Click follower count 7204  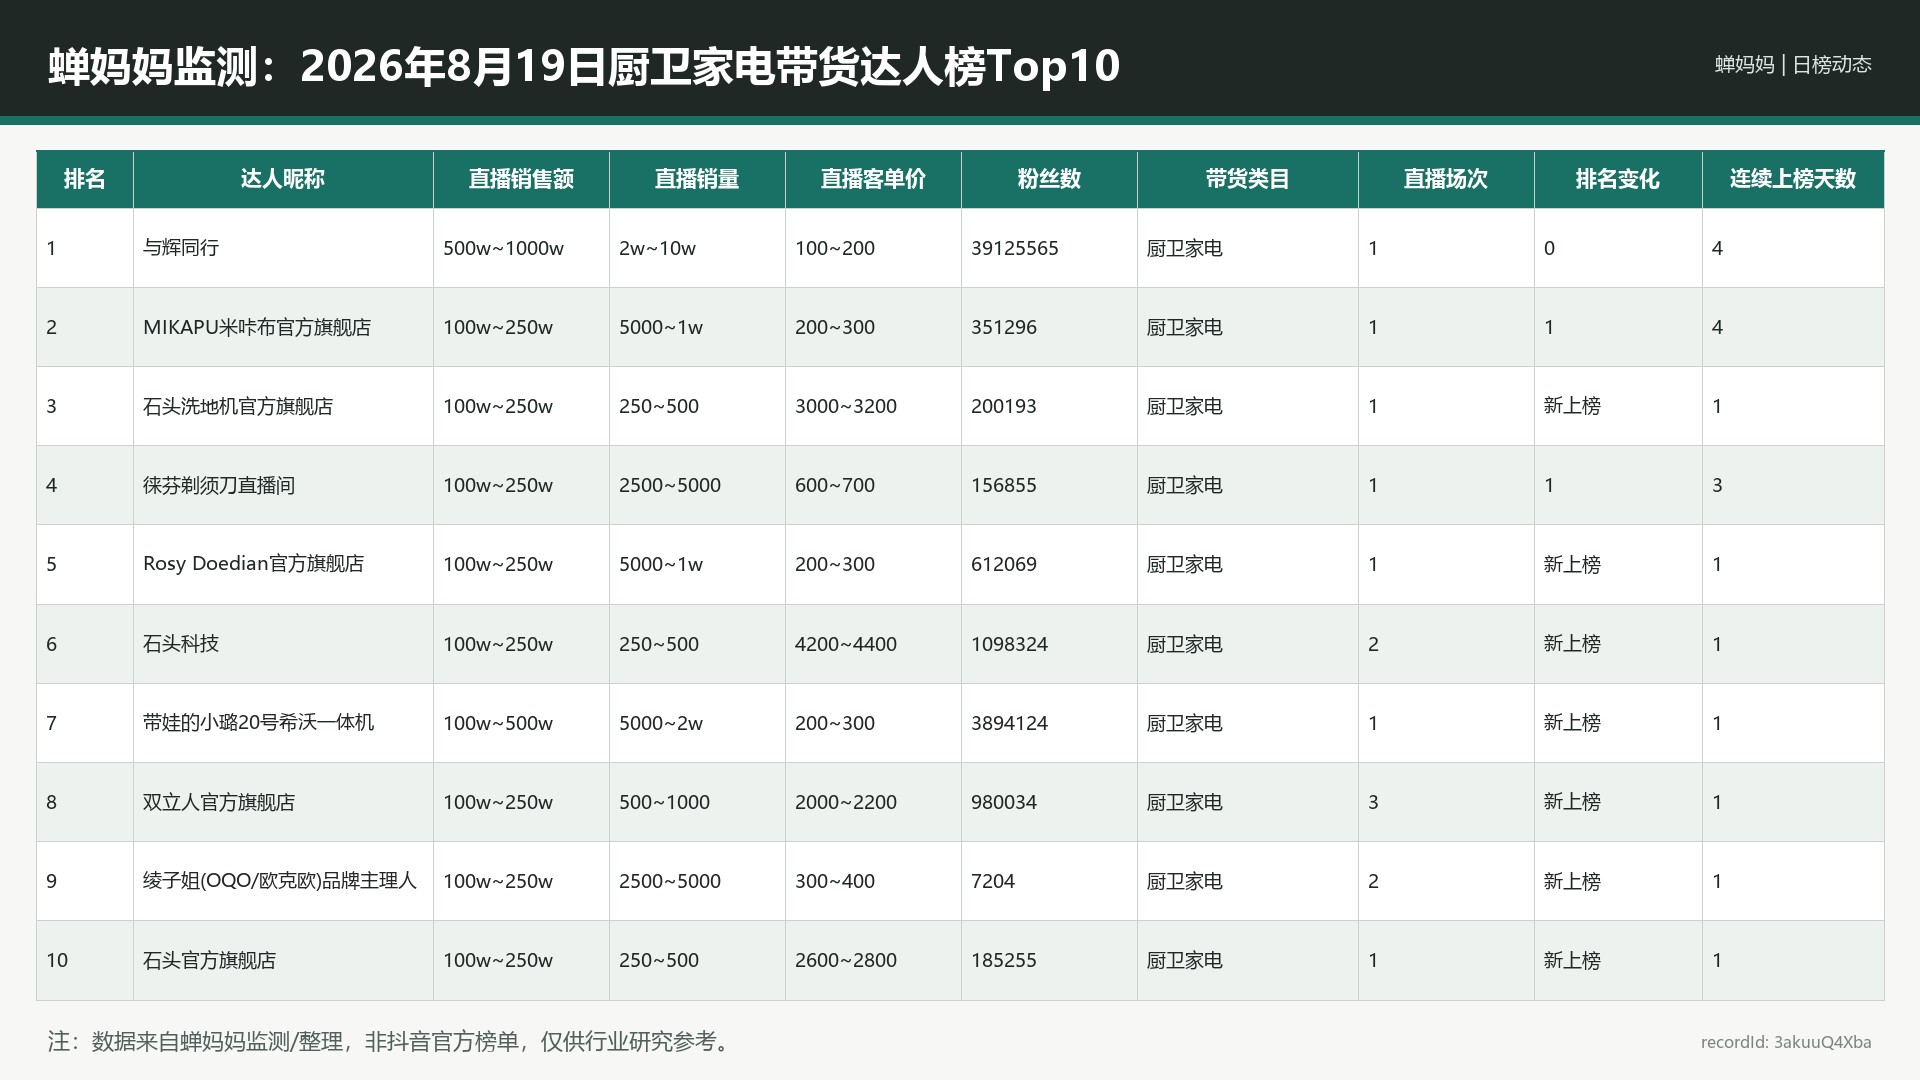(x=993, y=881)
